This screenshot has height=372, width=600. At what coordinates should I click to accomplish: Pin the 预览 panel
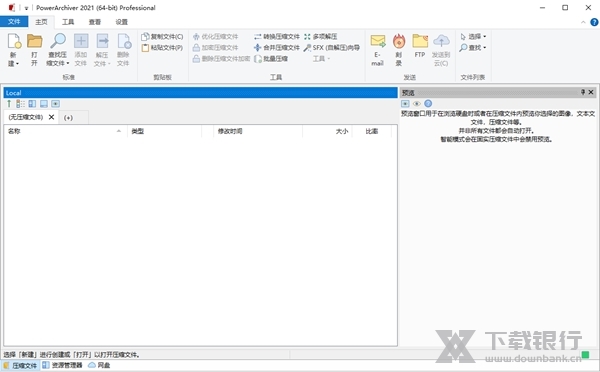(x=583, y=92)
